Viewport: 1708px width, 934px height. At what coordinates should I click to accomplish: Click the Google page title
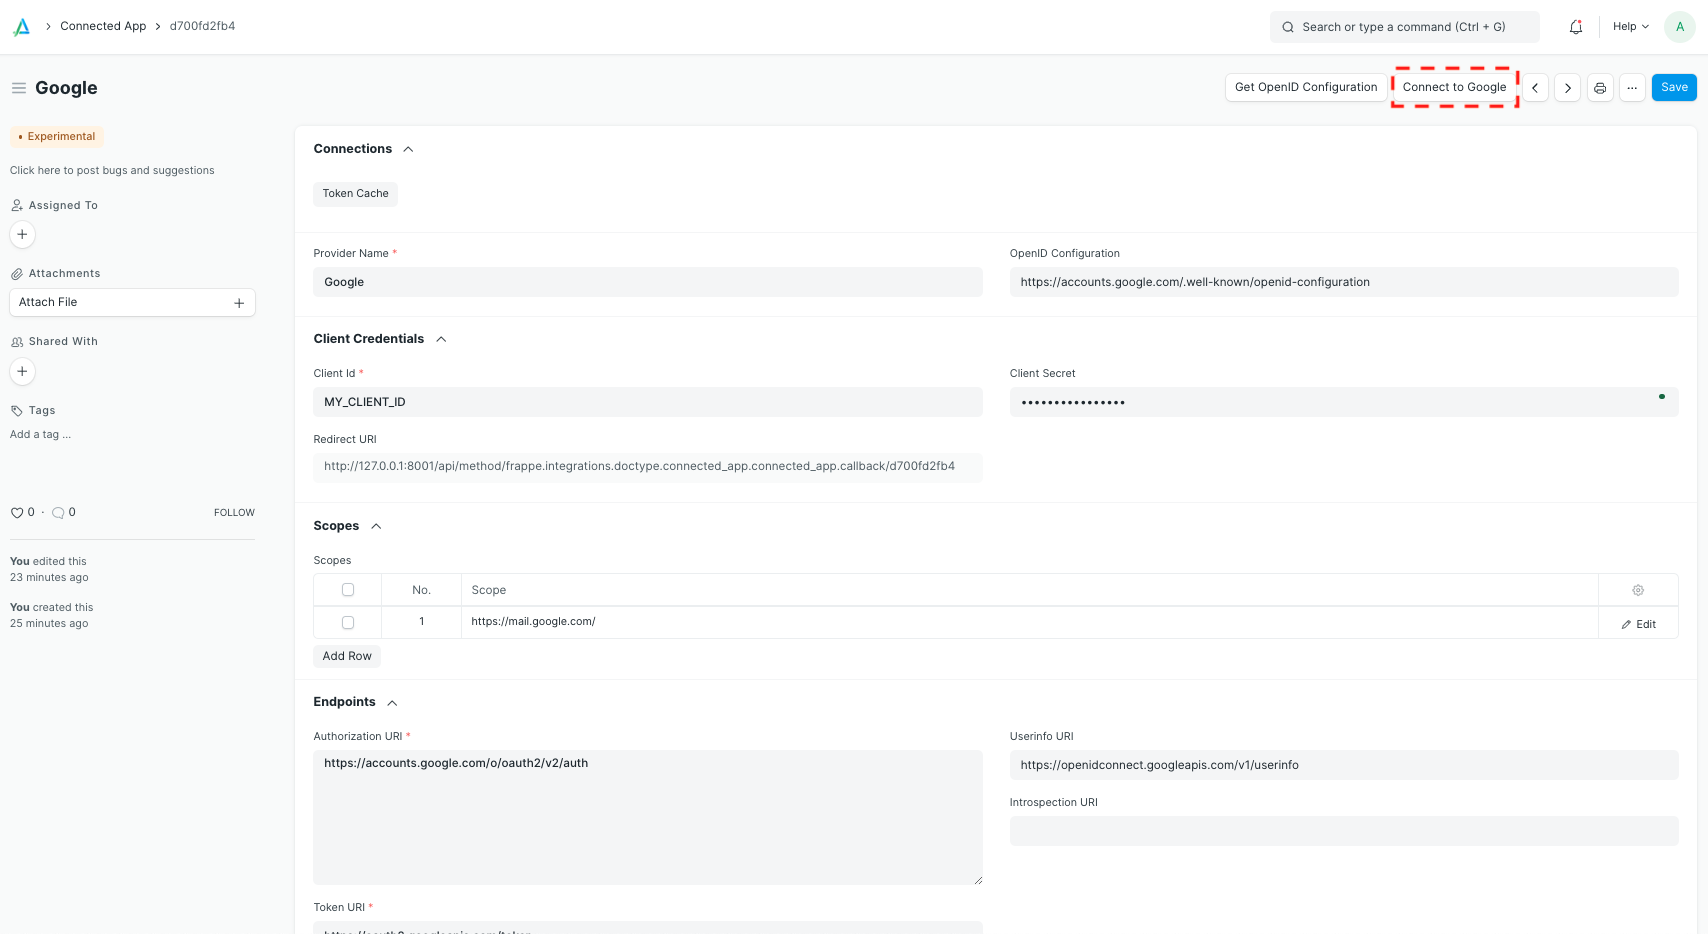coord(66,88)
